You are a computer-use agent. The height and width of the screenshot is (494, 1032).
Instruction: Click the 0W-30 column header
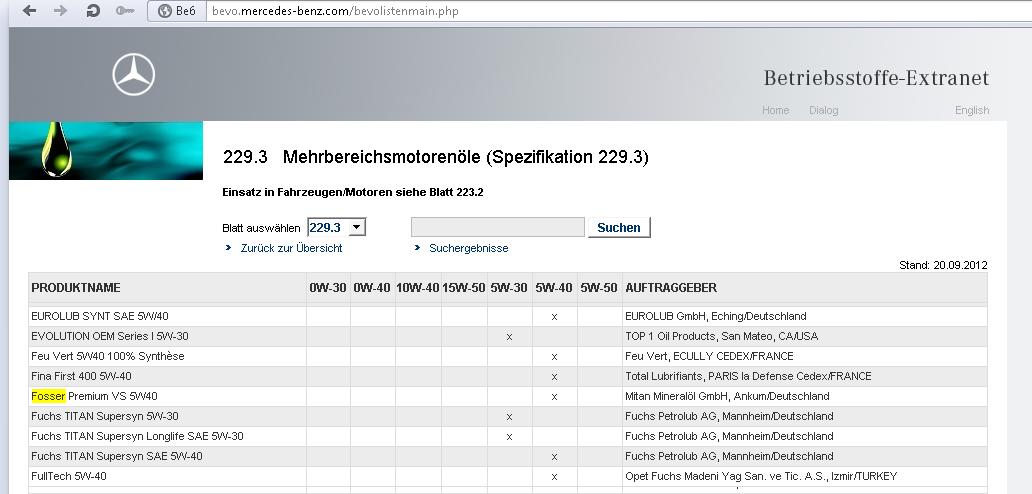click(x=328, y=287)
